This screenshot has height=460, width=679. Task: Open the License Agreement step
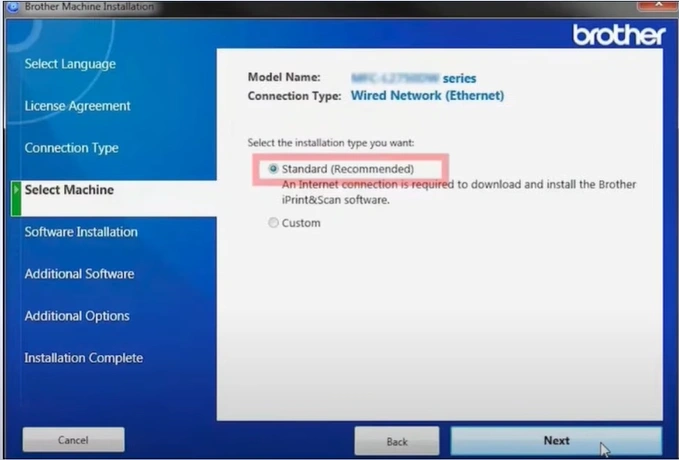click(x=77, y=106)
